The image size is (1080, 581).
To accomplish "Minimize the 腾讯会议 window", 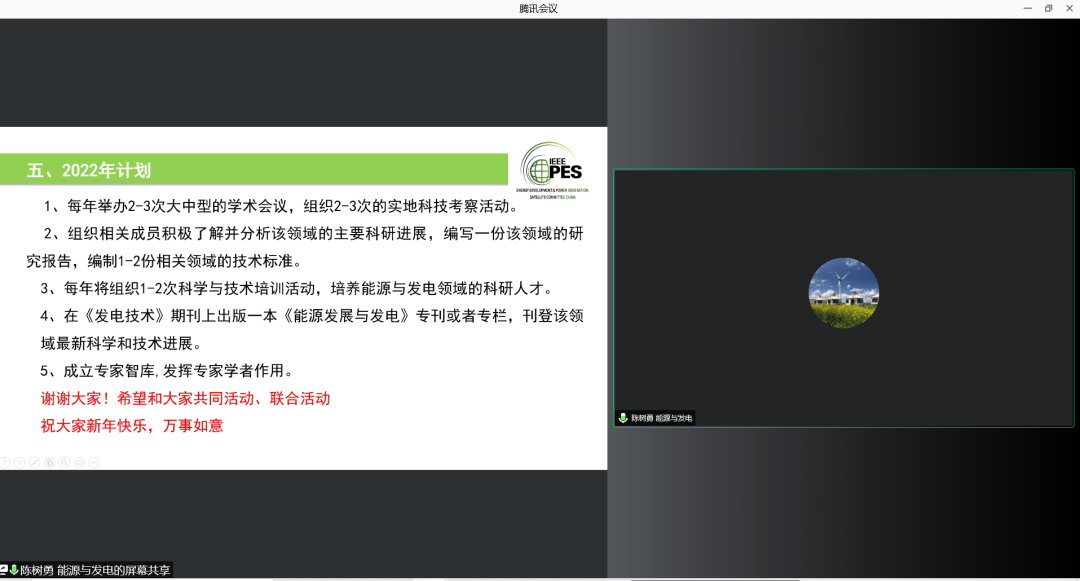I will (x=1028, y=8).
